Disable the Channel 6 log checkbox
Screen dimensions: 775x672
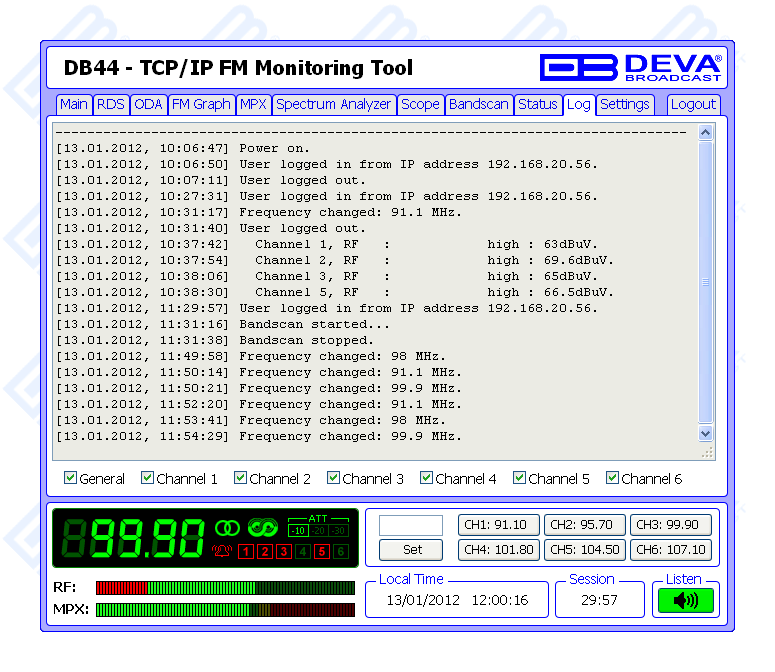pos(612,478)
